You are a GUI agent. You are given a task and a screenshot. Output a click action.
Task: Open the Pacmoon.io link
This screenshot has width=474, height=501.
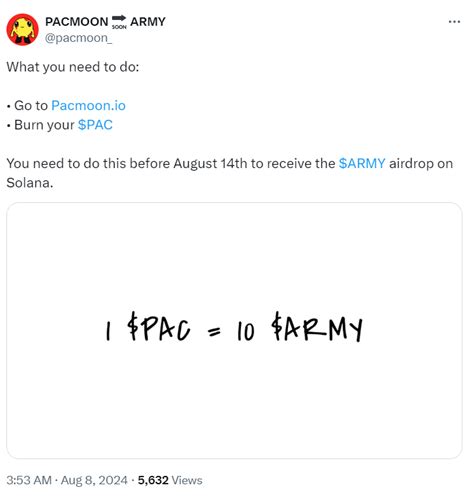coord(88,106)
